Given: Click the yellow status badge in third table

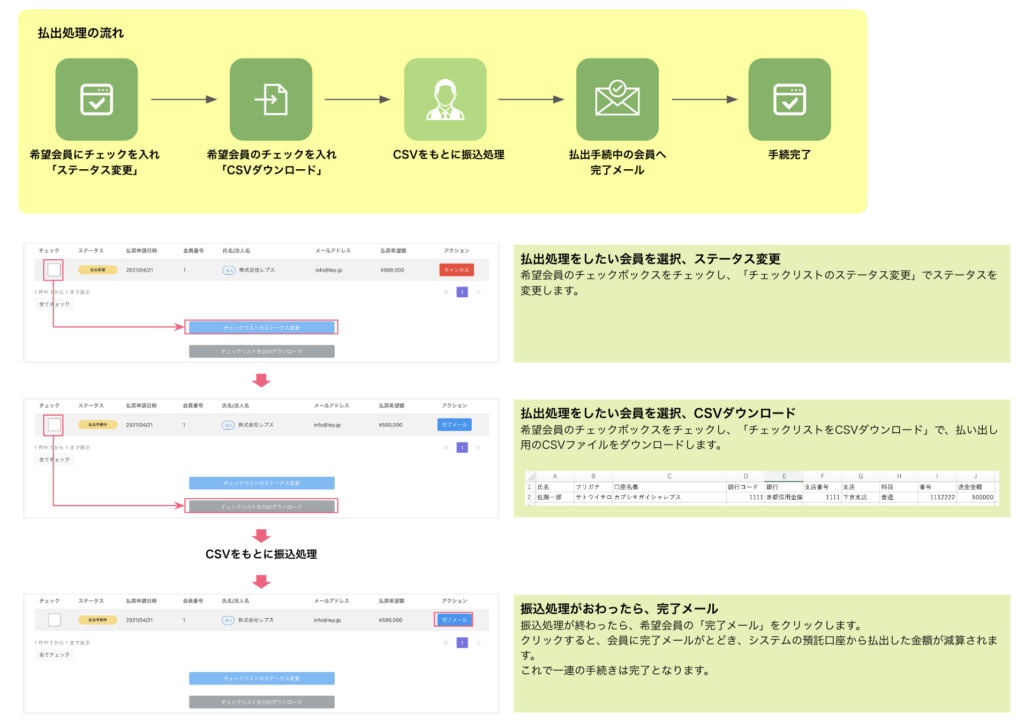Looking at the screenshot, I should [x=97, y=620].
